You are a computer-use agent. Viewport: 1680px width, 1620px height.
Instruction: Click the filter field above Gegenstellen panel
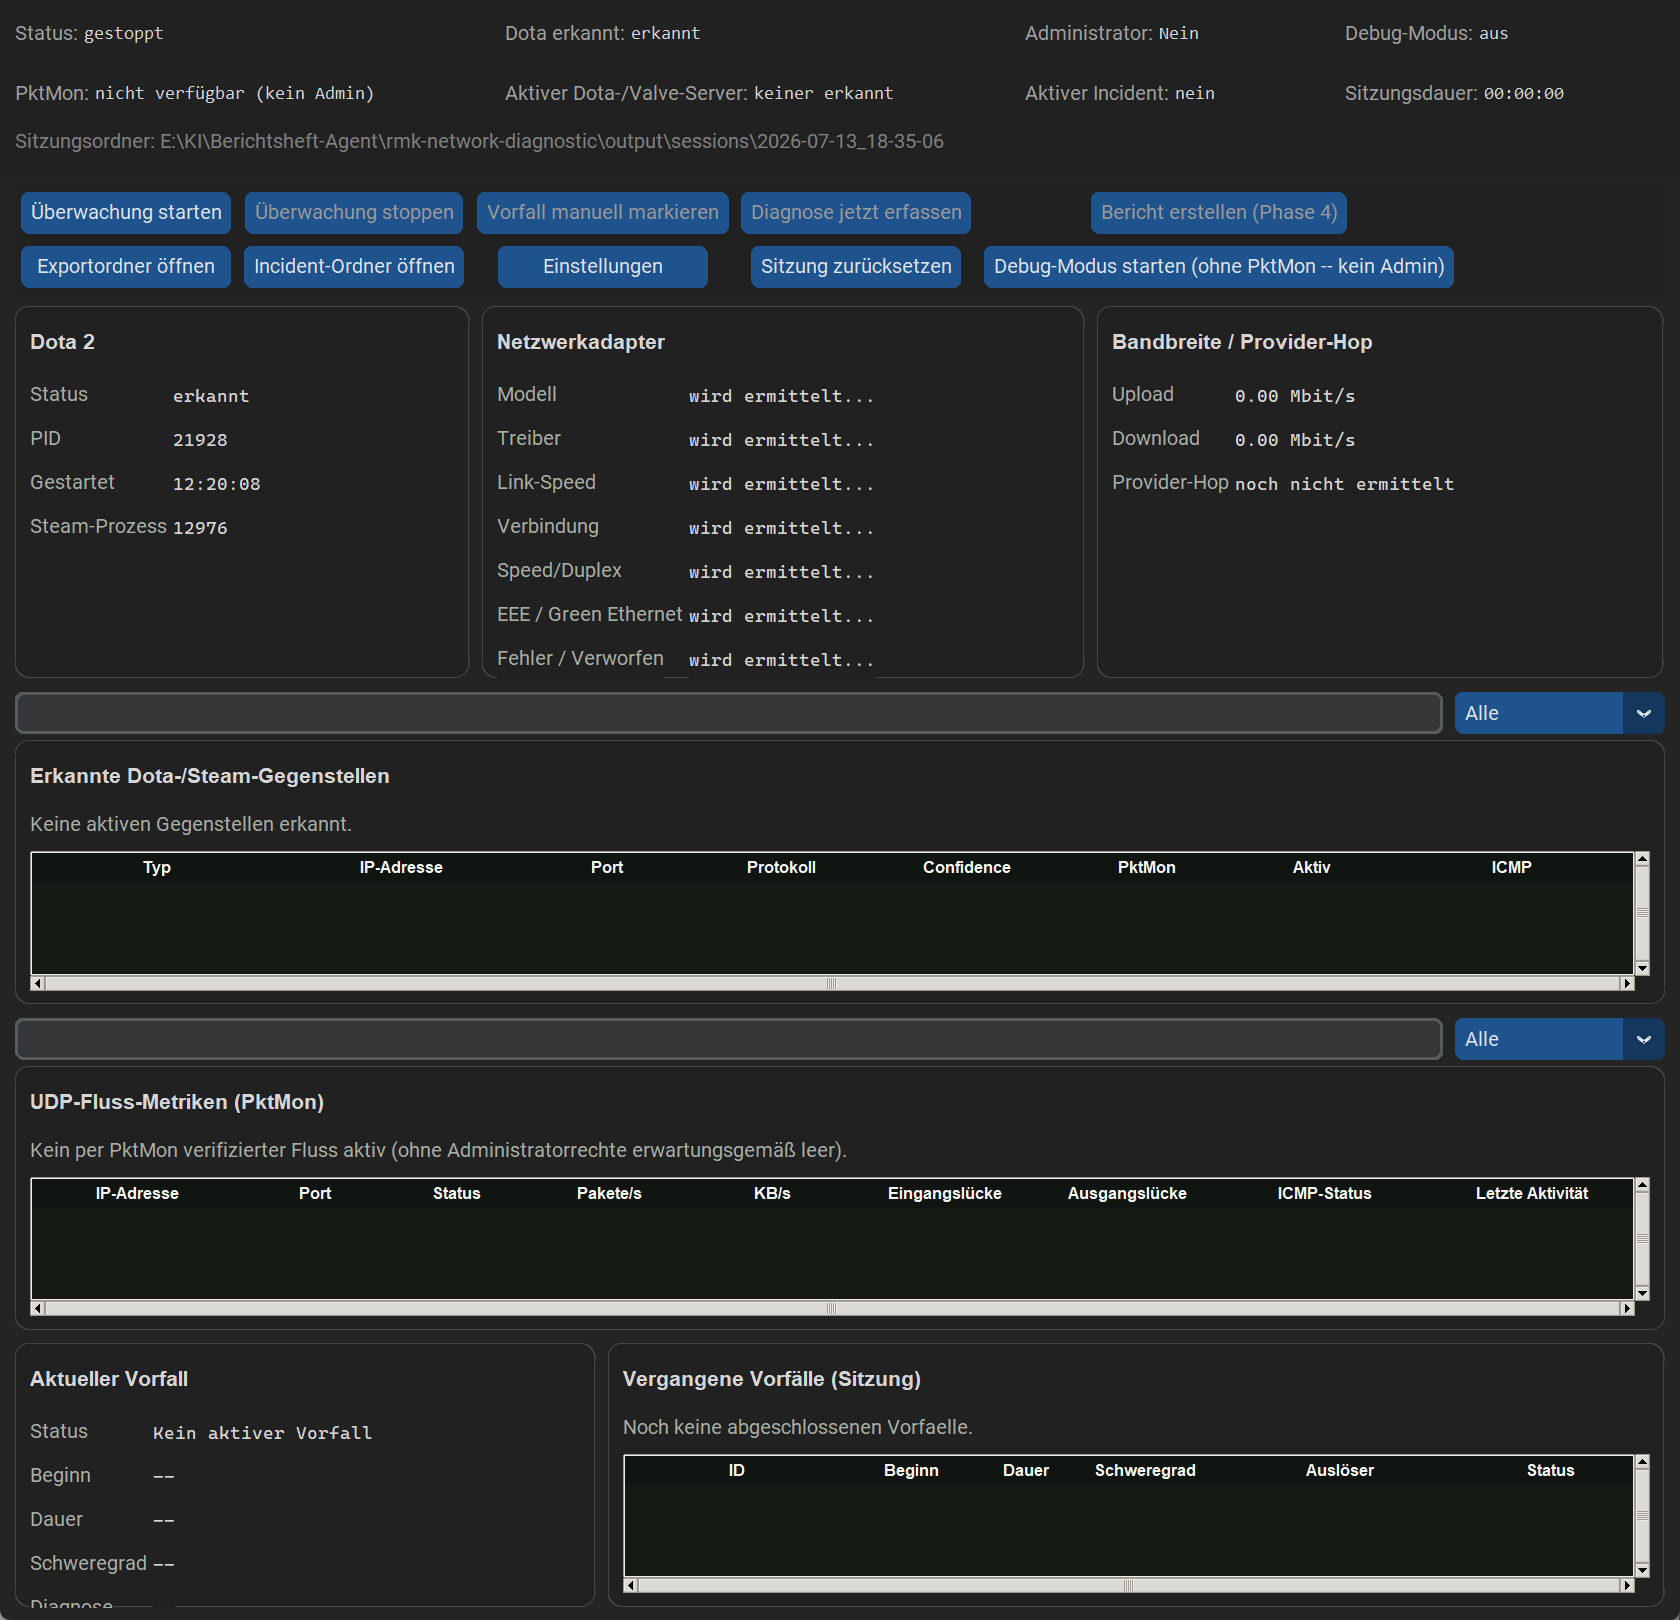pyautogui.click(x=729, y=713)
